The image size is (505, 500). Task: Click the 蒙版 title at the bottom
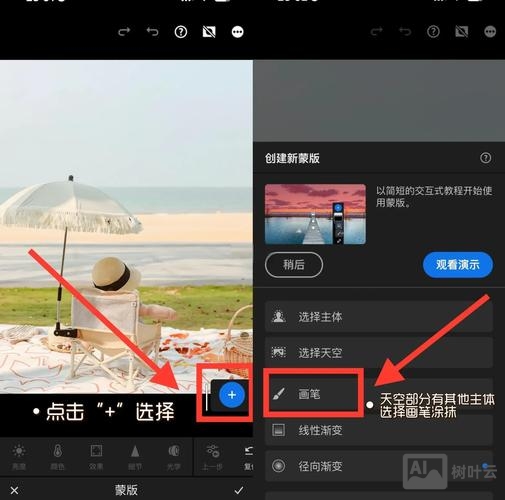[126, 490]
